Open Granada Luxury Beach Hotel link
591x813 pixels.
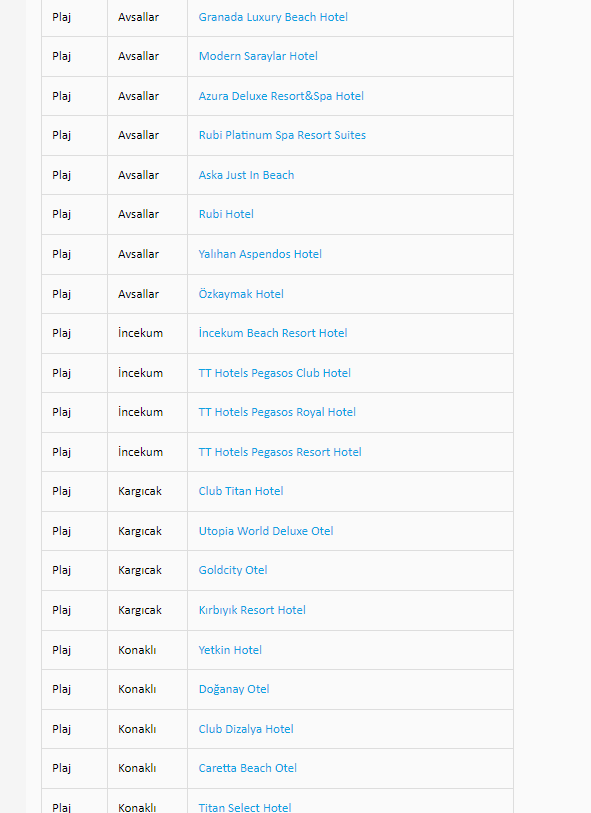pos(273,17)
